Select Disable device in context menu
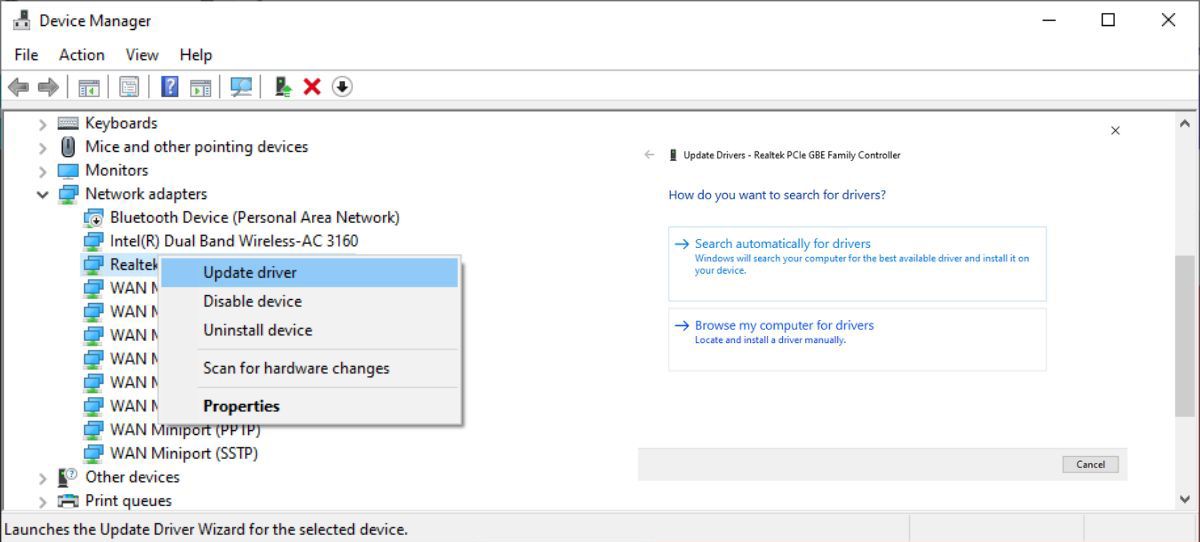 252,301
